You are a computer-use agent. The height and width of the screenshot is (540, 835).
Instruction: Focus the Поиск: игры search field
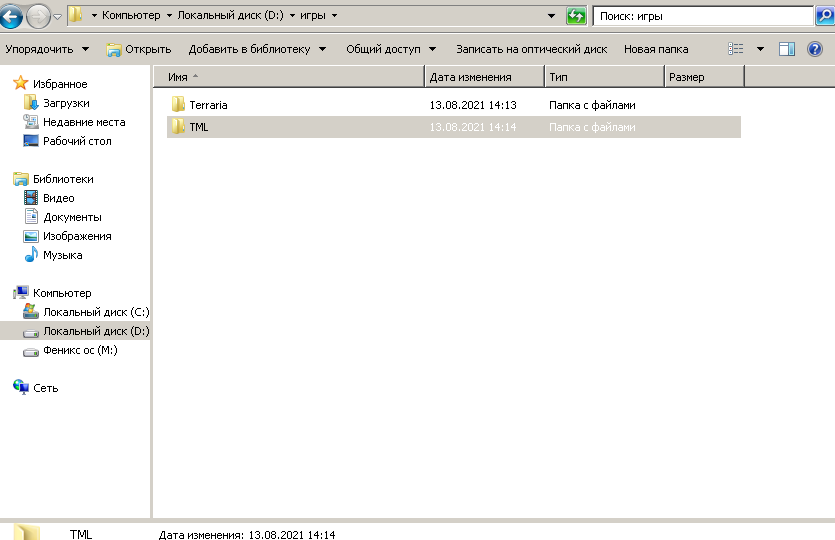(703, 16)
